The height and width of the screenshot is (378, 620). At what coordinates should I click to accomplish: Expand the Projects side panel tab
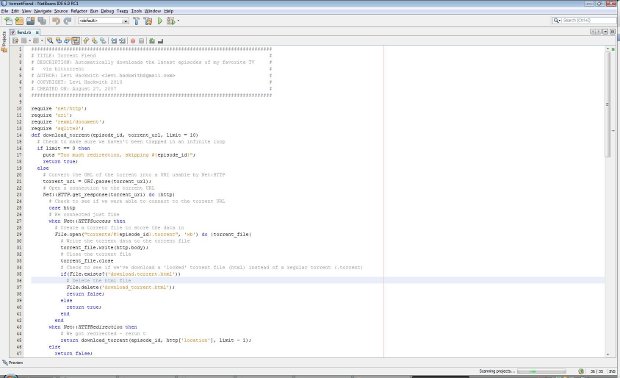[x=4, y=41]
